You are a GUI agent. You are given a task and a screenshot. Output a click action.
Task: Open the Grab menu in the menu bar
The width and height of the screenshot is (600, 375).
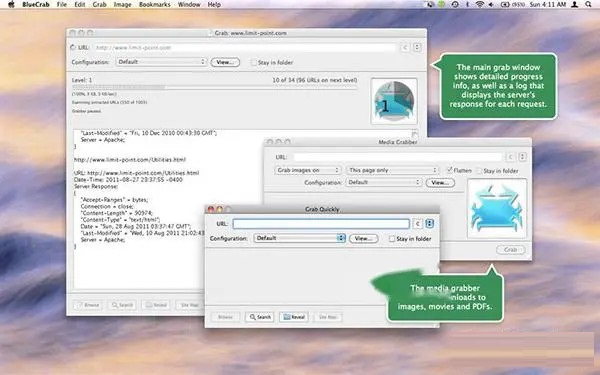click(99, 5)
